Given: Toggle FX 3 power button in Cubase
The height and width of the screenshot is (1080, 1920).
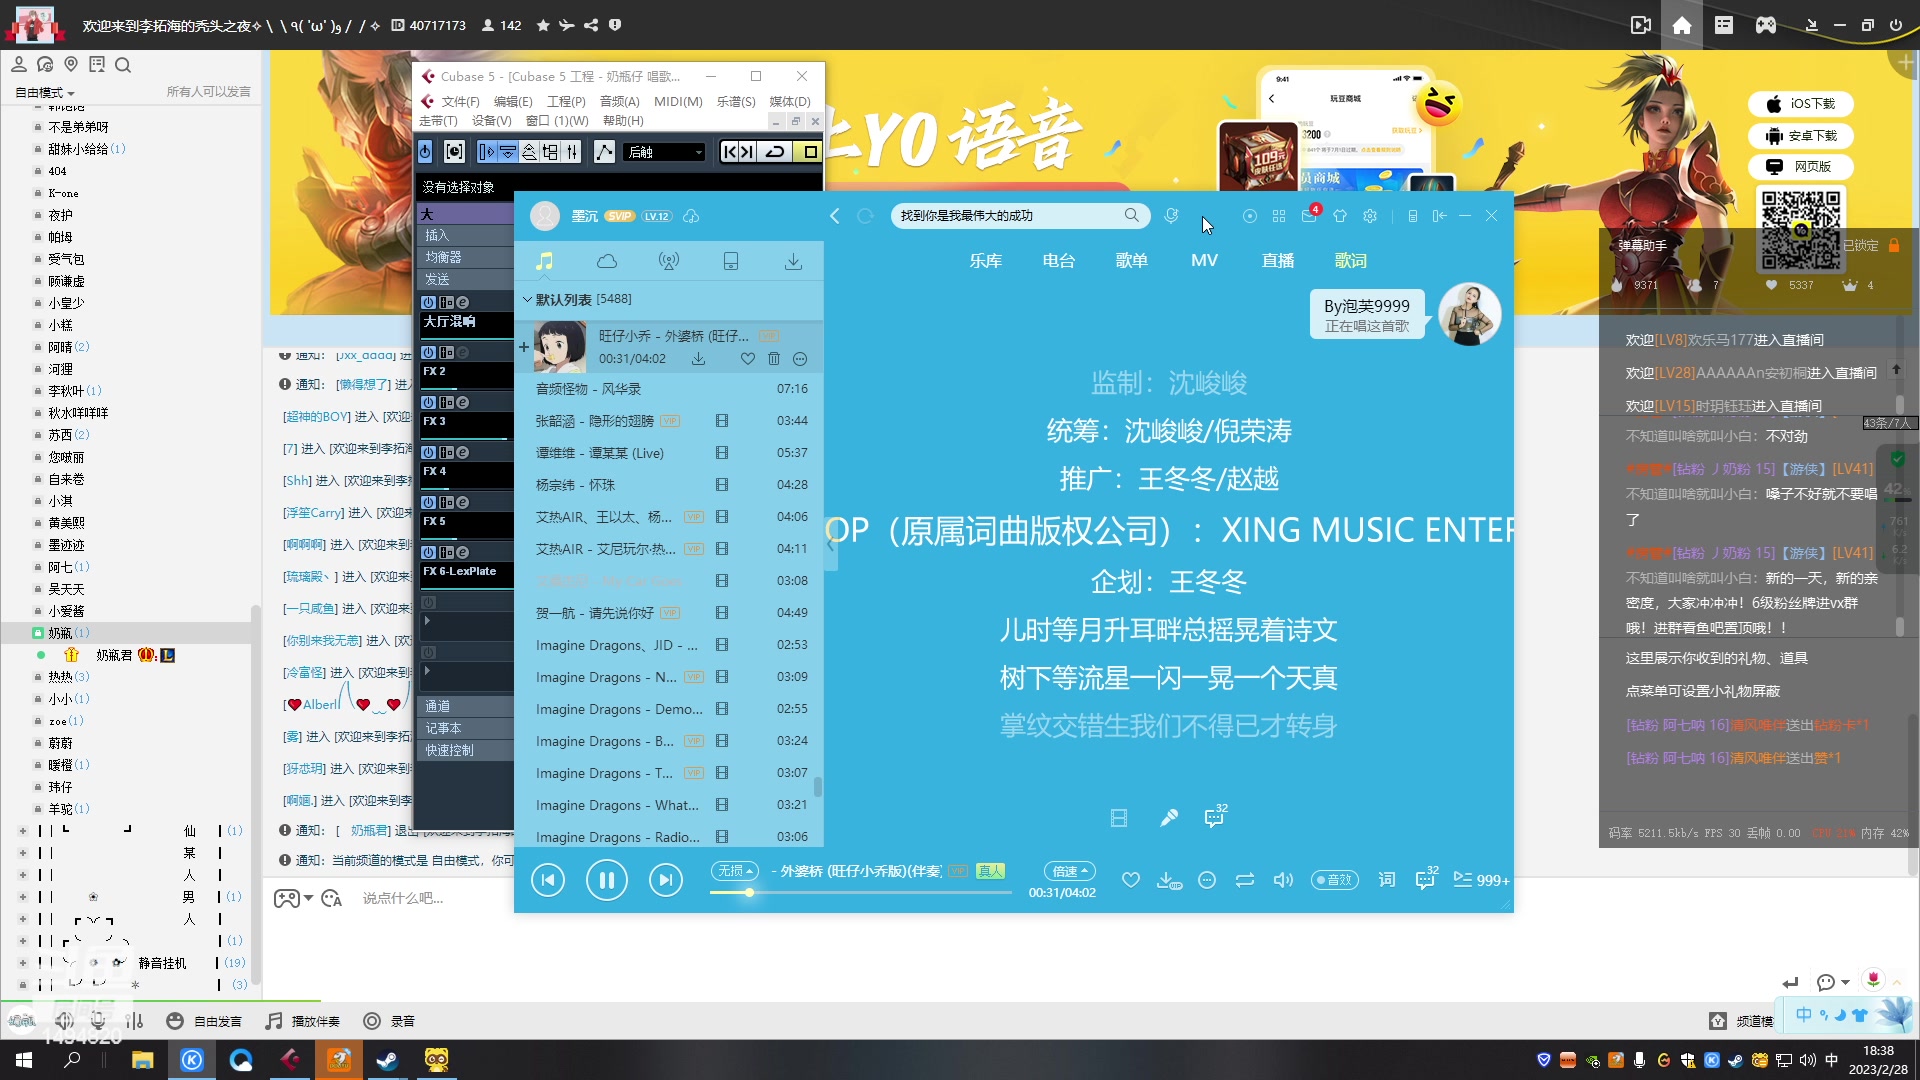Looking at the screenshot, I should [428, 402].
